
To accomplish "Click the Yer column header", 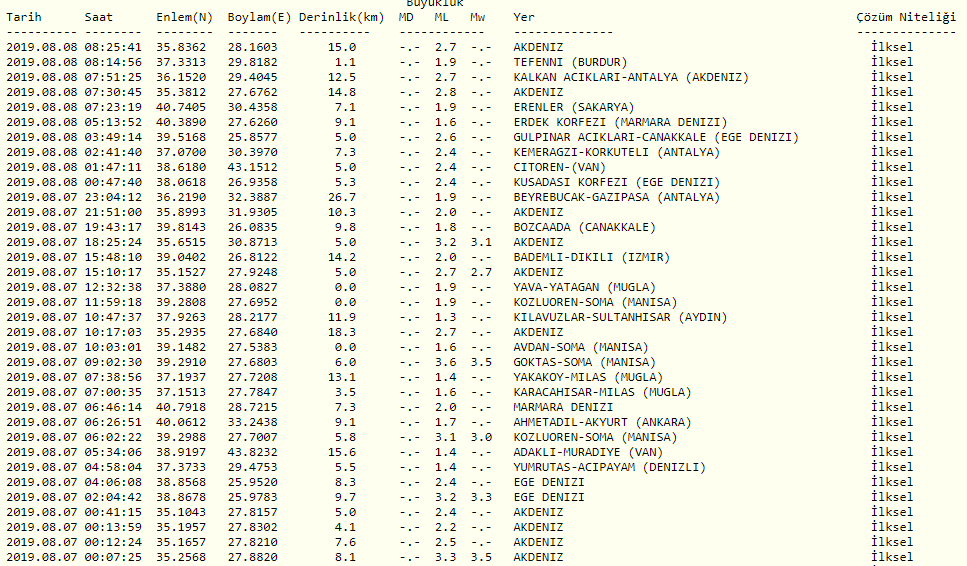I will 524,18.
